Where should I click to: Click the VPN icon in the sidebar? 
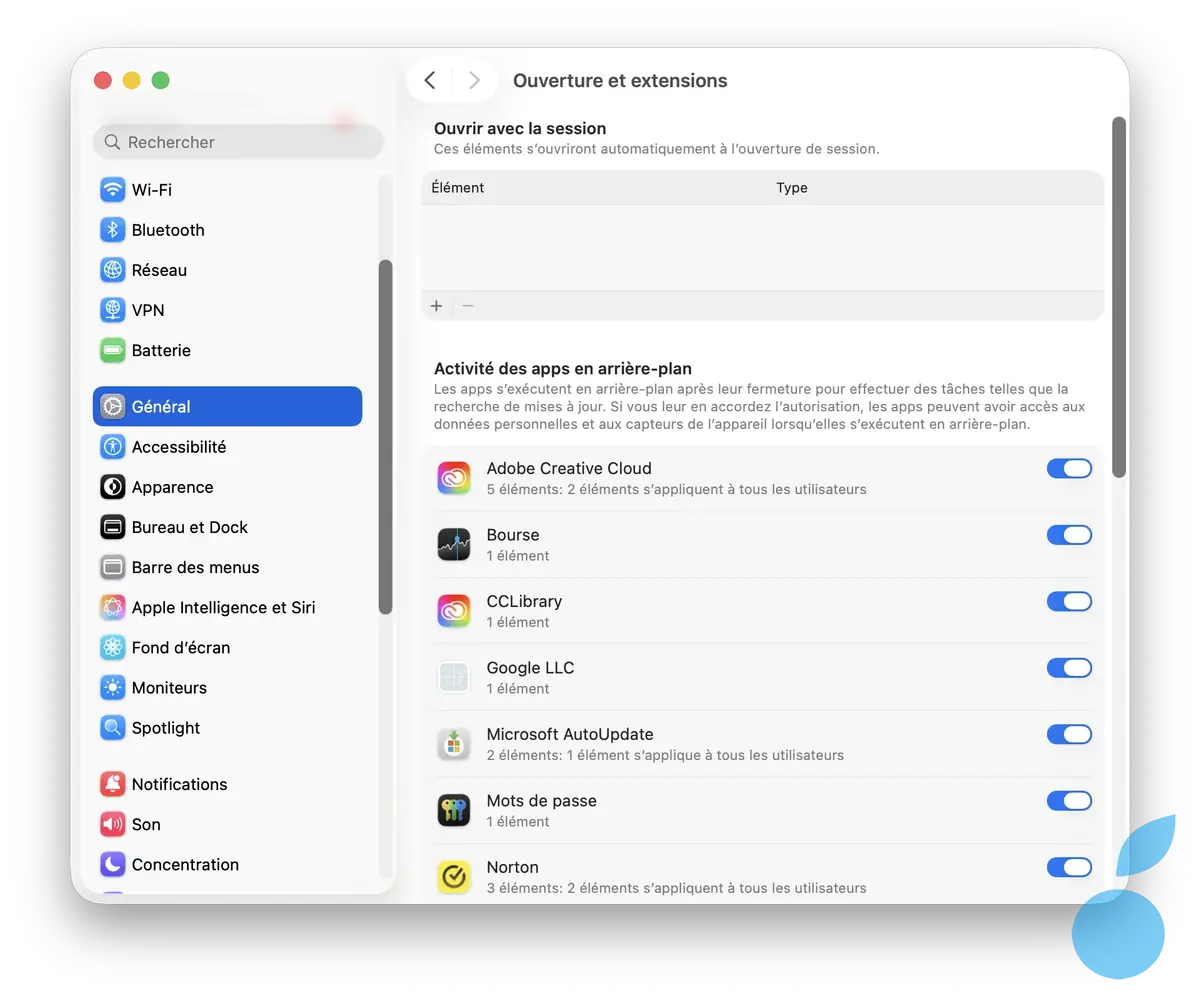pyautogui.click(x=112, y=309)
